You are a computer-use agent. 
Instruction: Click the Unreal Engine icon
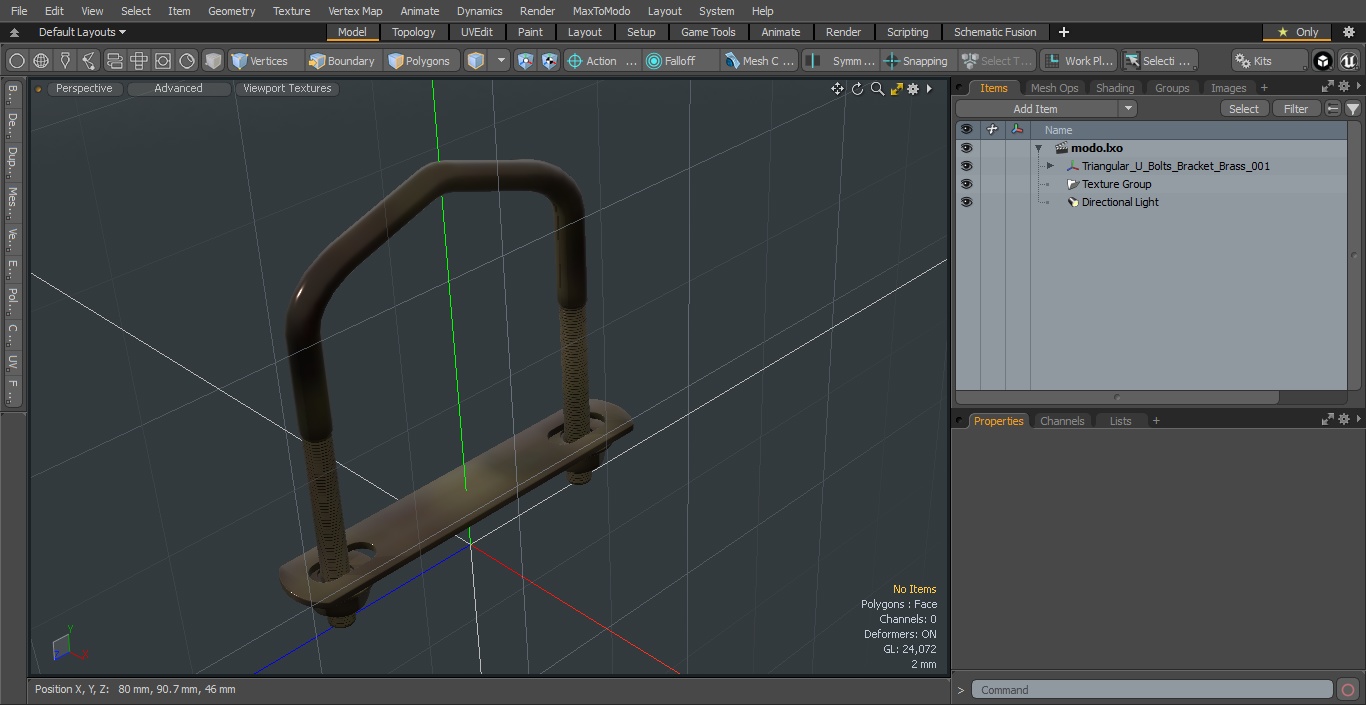point(1349,61)
